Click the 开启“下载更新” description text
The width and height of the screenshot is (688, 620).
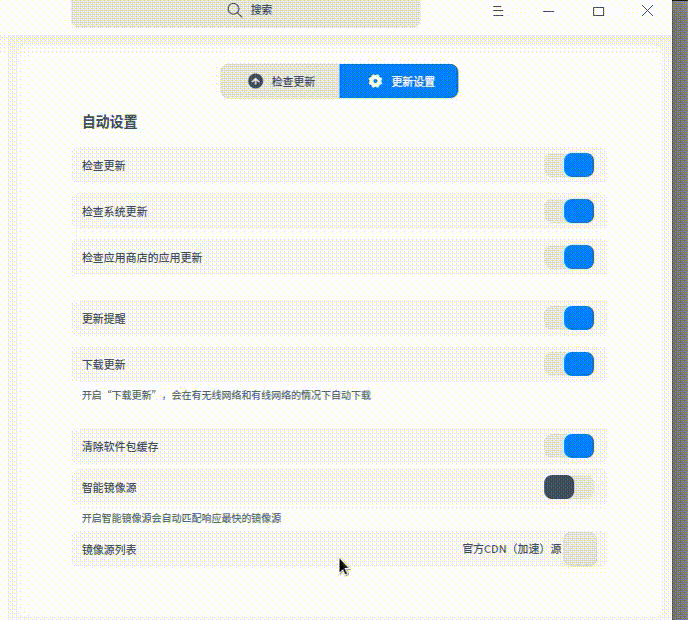click(226, 395)
